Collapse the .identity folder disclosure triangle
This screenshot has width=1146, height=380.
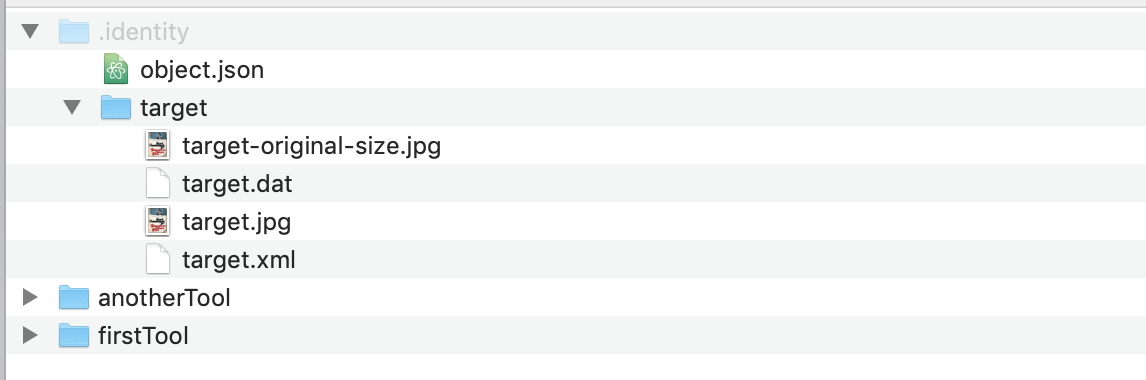click(x=30, y=31)
